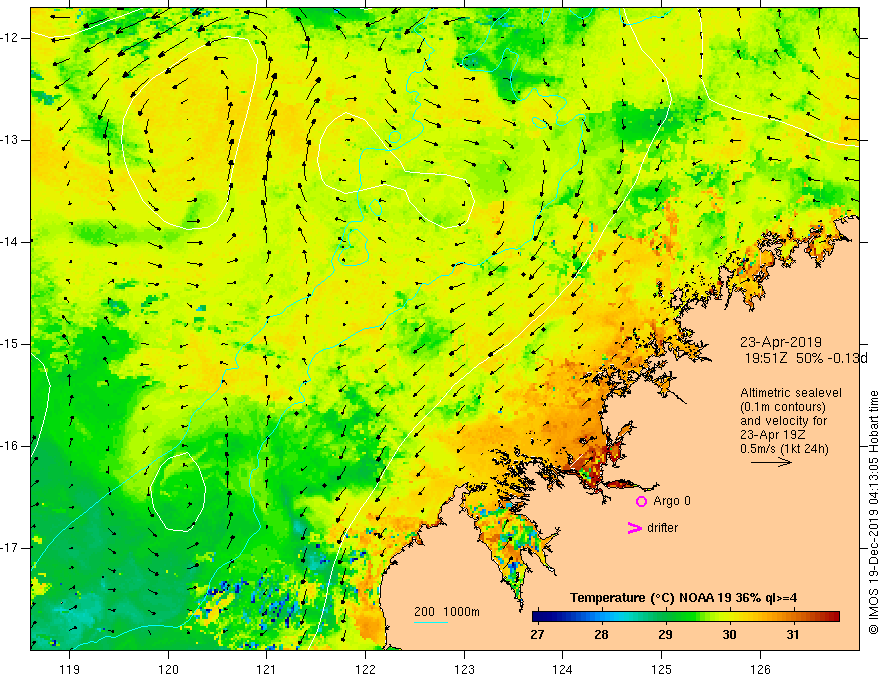
Task: Click the longitude axis label 121
Action: (267, 669)
